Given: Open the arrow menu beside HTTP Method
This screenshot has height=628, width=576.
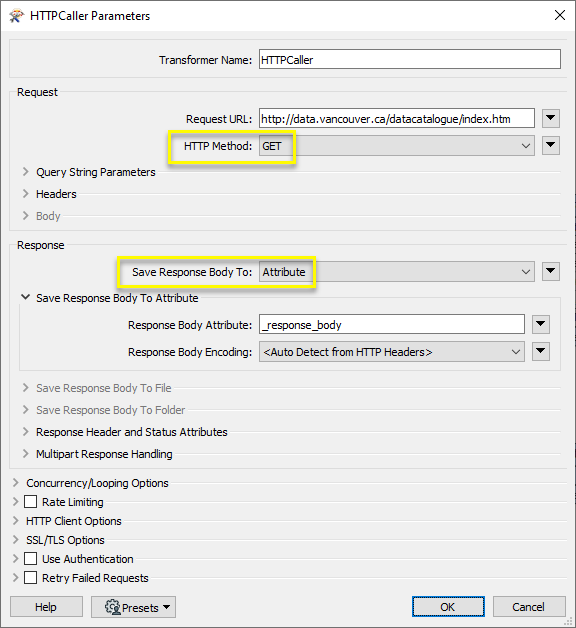Looking at the screenshot, I should [x=551, y=145].
